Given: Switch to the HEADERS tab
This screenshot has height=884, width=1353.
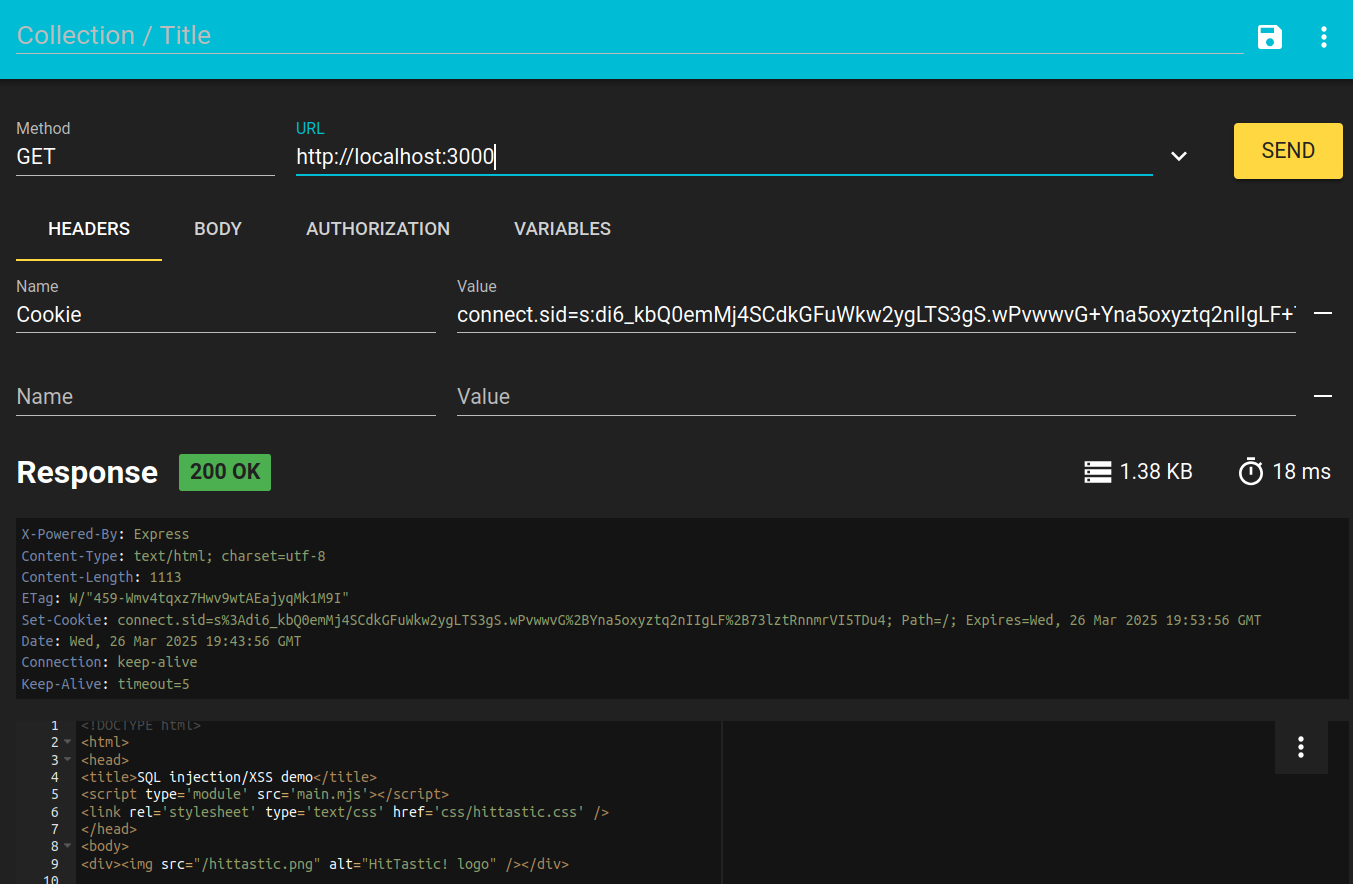Looking at the screenshot, I should tap(89, 229).
